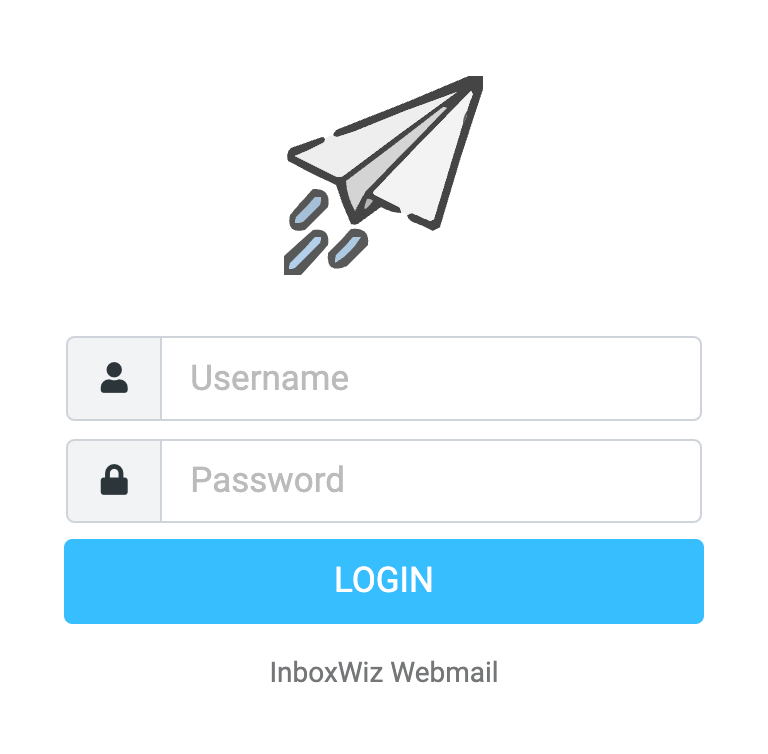The width and height of the screenshot is (768, 754).
Task: Click the padlock icon
Action: [114, 480]
